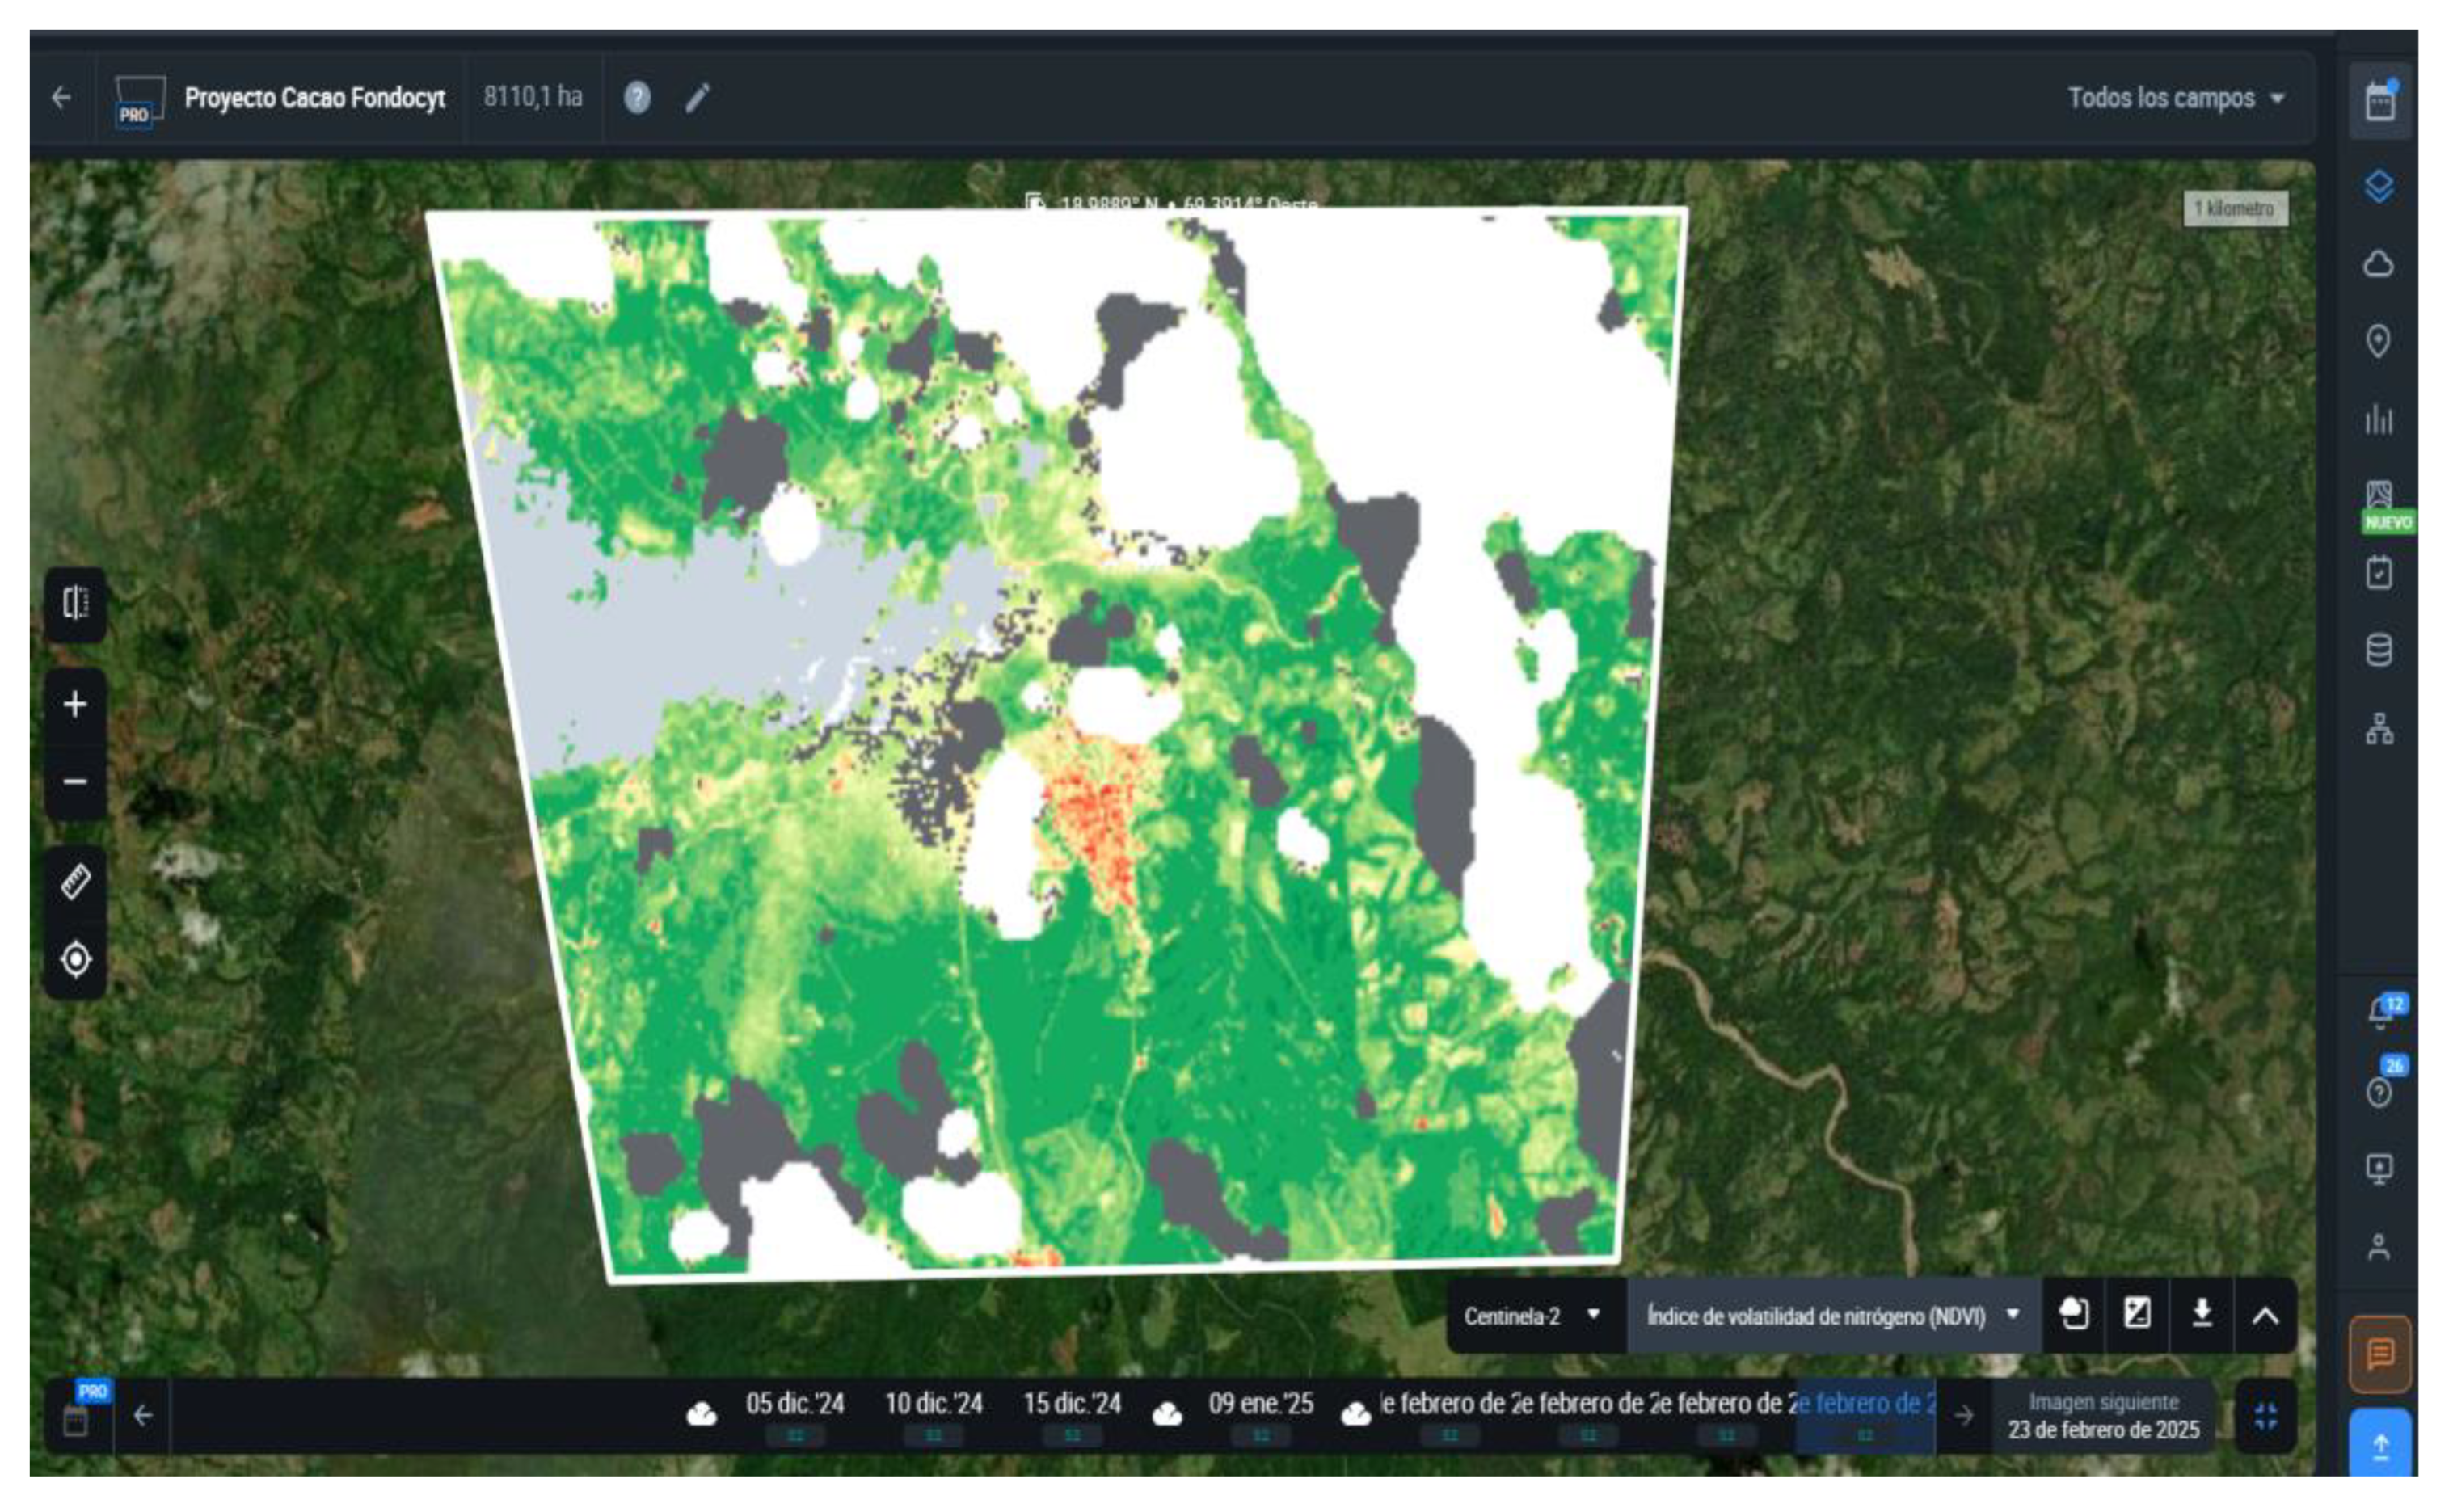2453x1512 pixels.
Task: Zoom in the map with plus button
Action: [76, 705]
